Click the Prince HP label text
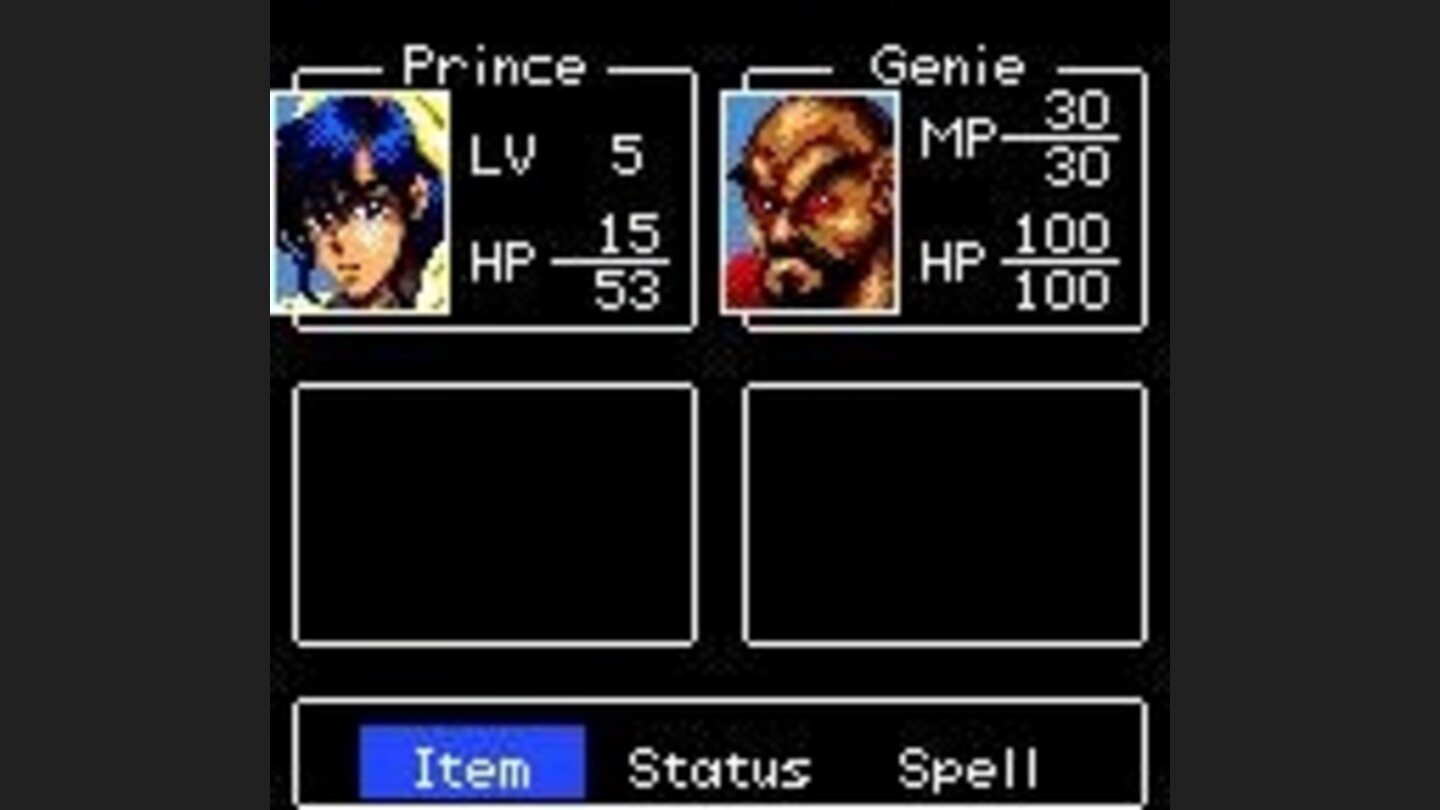Image resolution: width=1440 pixels, height=810 pixels. pos(503,262)
